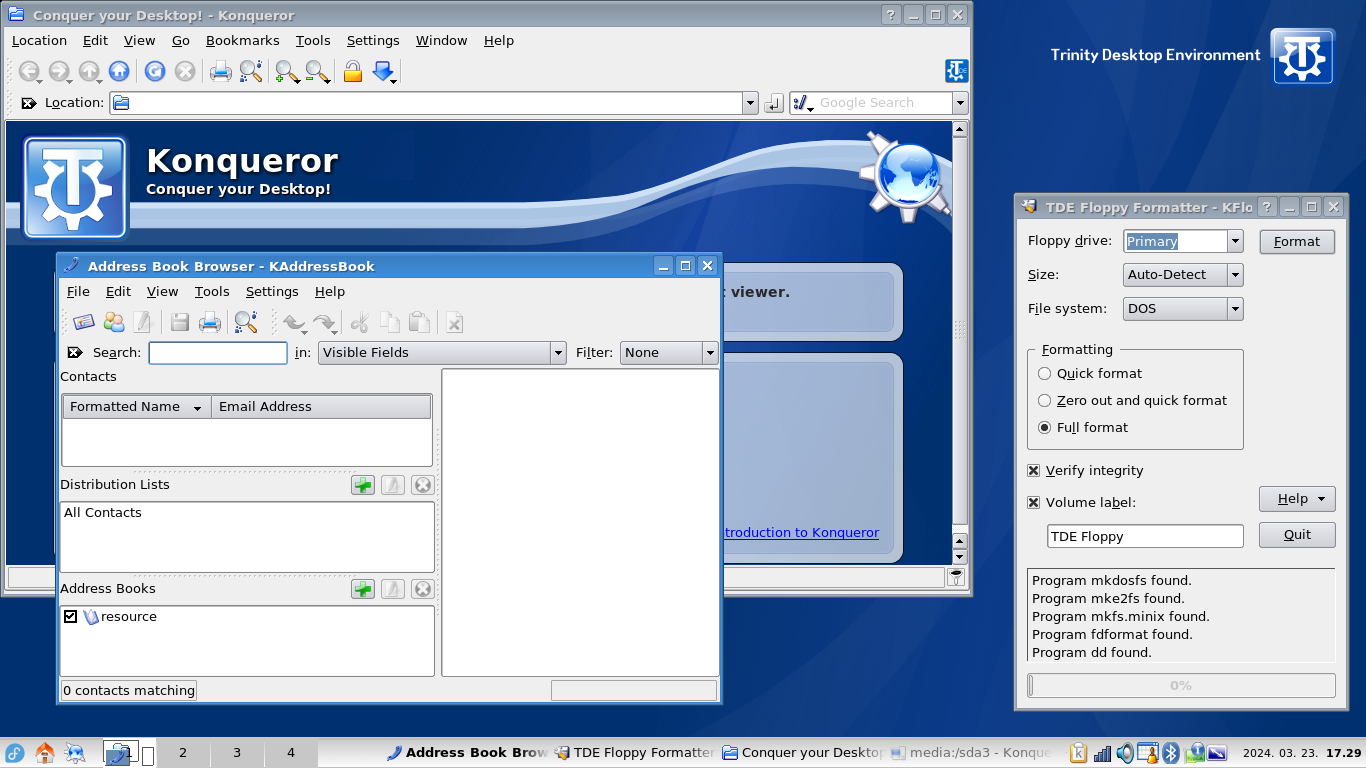Click the Back arrow in Konqueror toolbar
Screen dimensions: 1366x768
pyautogui.click(x=29, y=71)
